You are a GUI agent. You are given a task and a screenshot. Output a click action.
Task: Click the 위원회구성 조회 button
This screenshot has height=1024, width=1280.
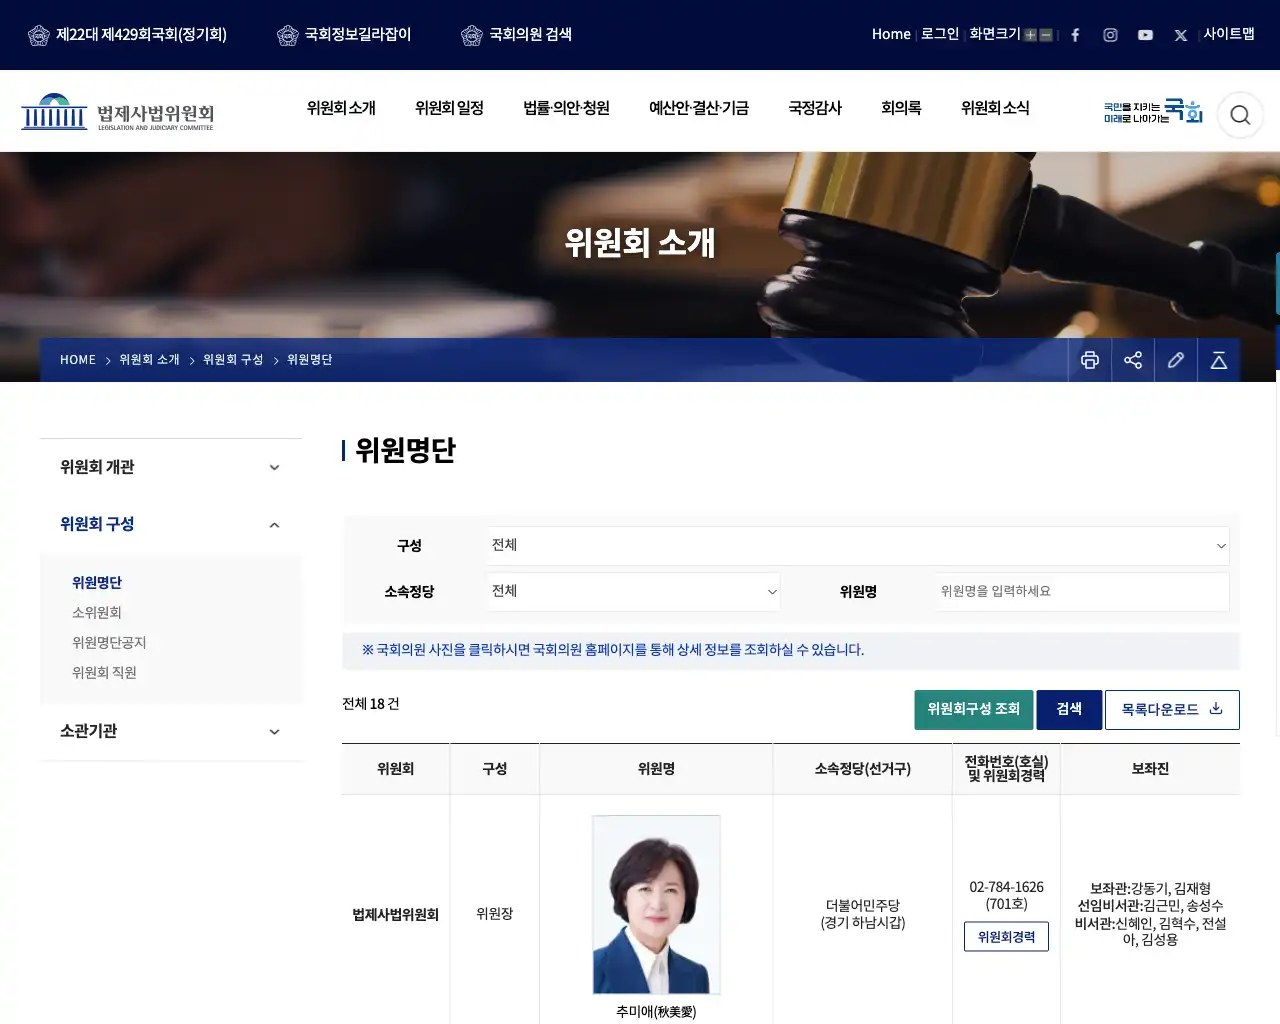pos(974,710)
